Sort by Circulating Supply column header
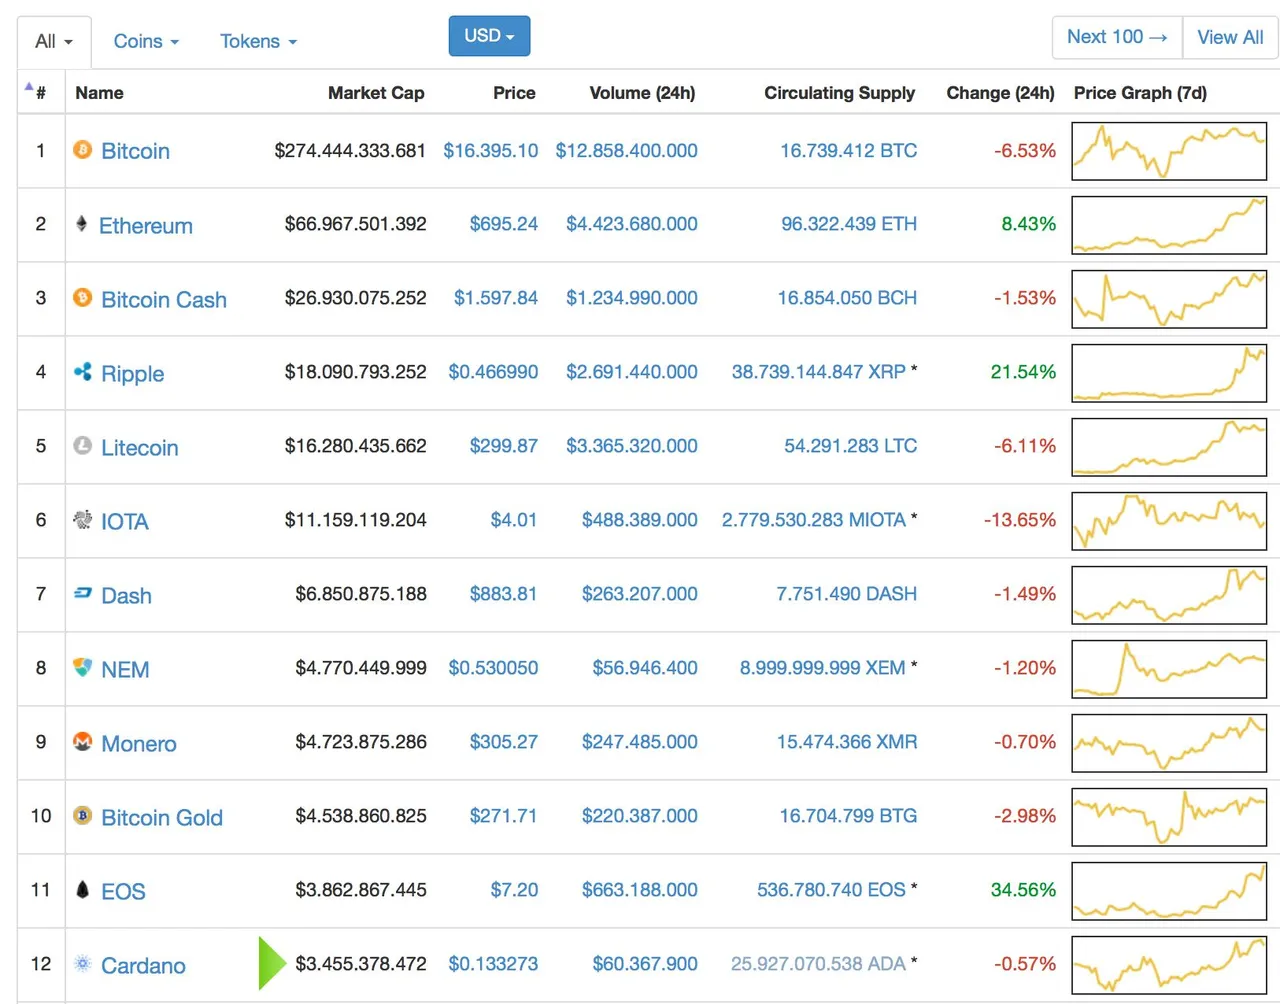This screenshot has width=1280, height=1004. click(839, 93)
